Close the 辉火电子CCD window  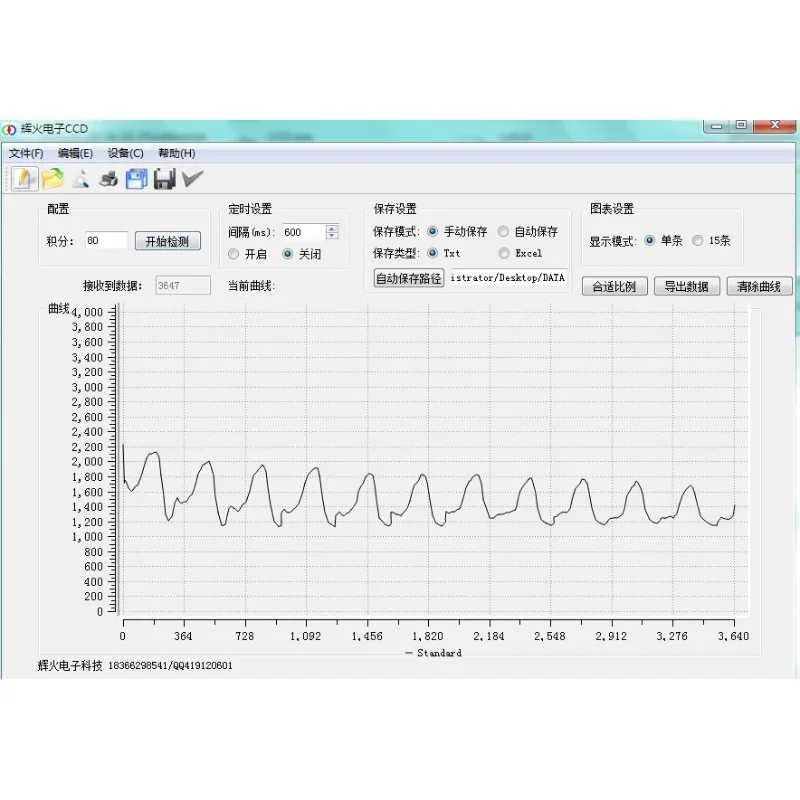click(774, 126)
